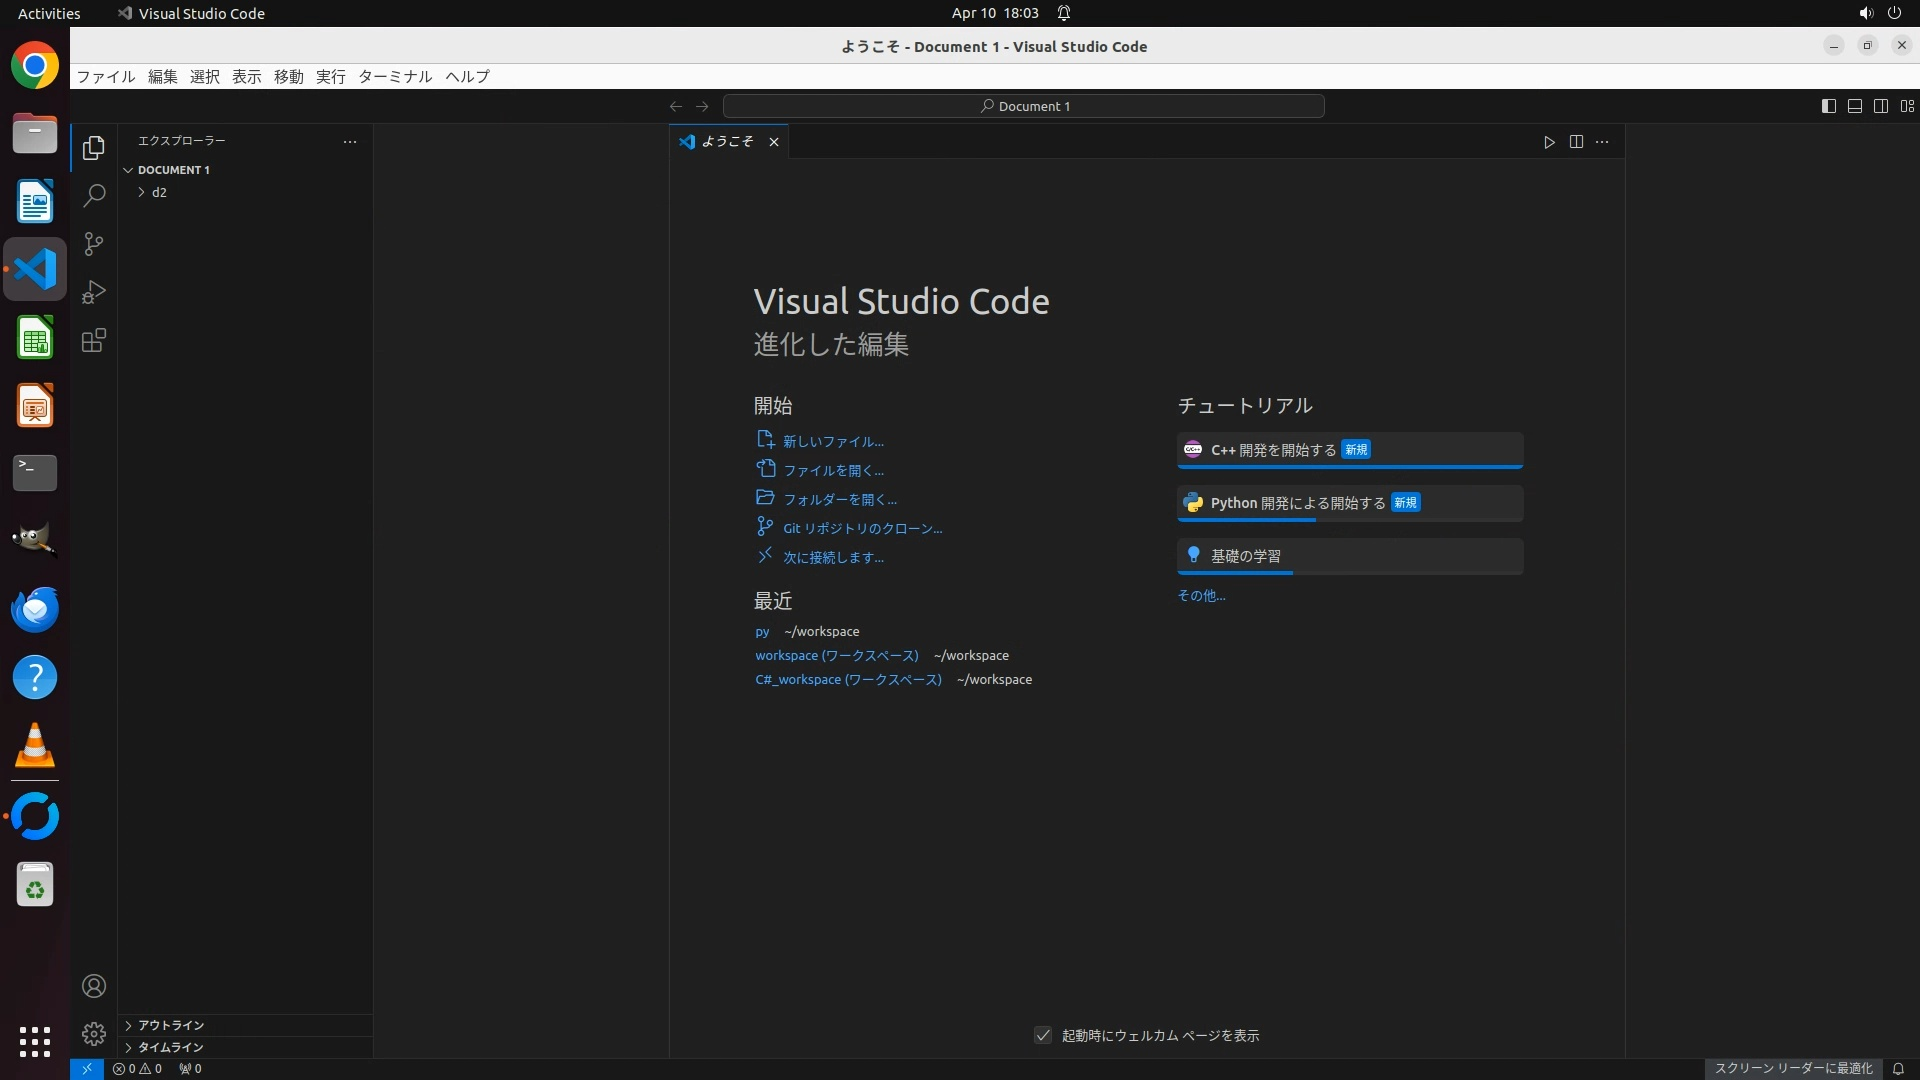Click the remote connection status bar icon
1920x1080 pixels.
(x=87, y=1068)
